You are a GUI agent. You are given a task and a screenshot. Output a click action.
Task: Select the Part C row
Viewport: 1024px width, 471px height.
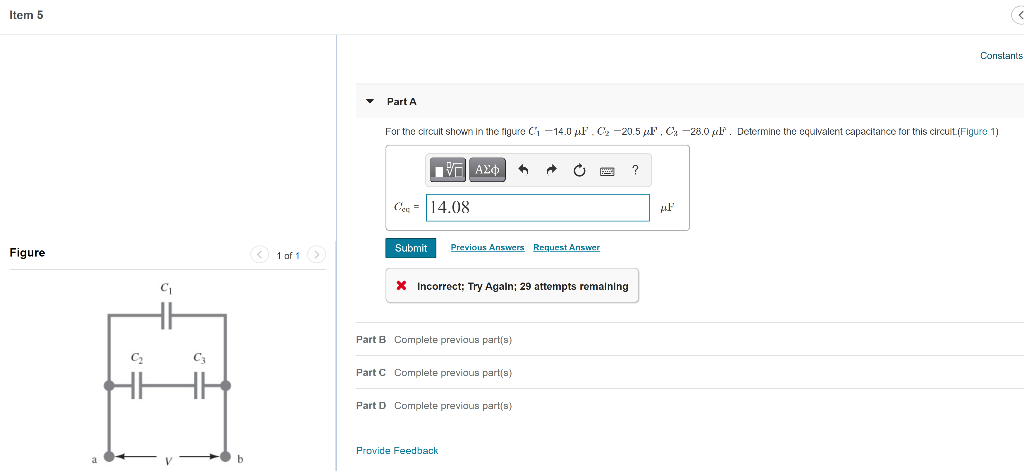click(x=690, y=372)
